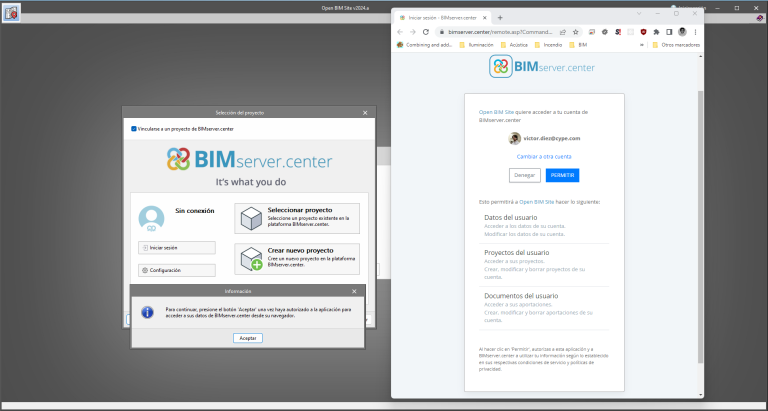The image size is (768, 411).
Task: Click the 'Crear nuevo proyecto' button
Action: [x=297, y=259]
